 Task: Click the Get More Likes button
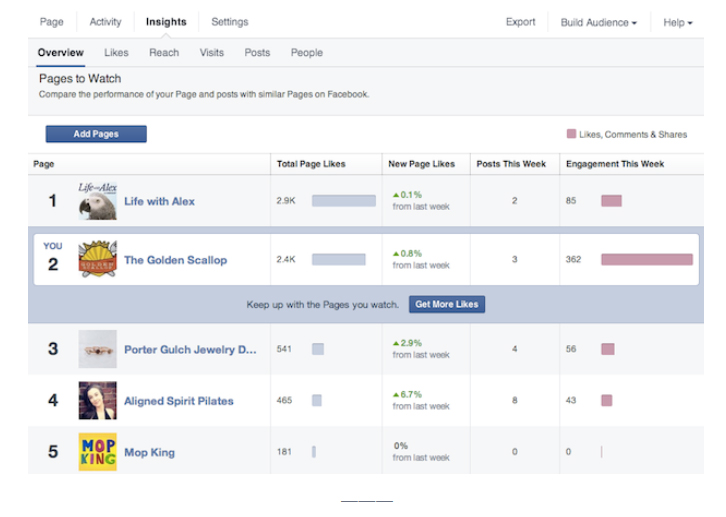tap(447, 304)
